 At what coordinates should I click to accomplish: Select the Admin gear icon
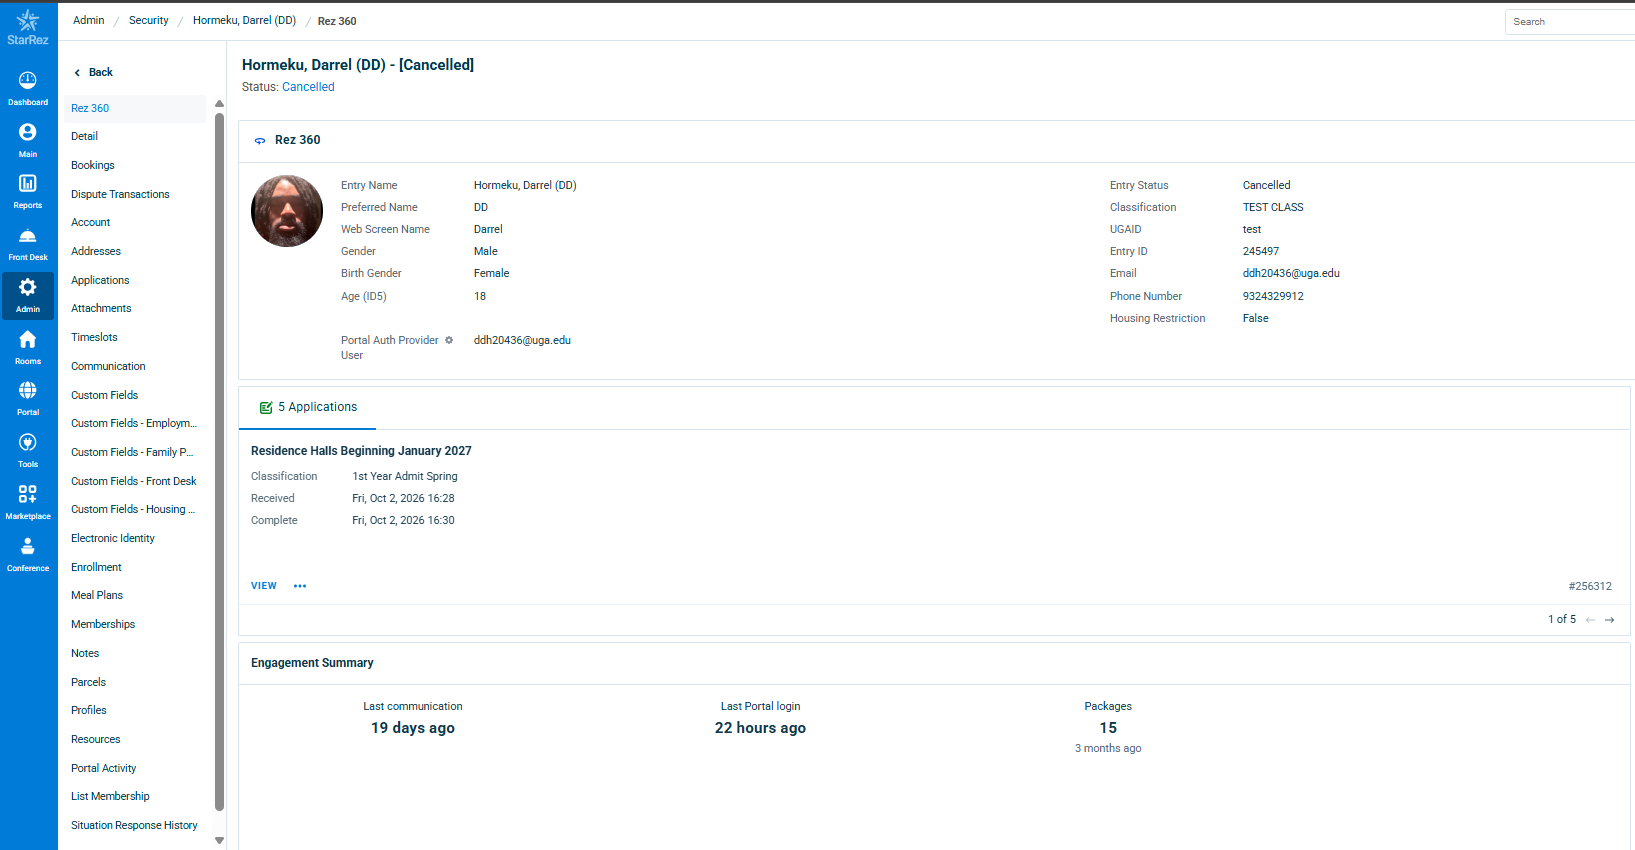[28, 288]
